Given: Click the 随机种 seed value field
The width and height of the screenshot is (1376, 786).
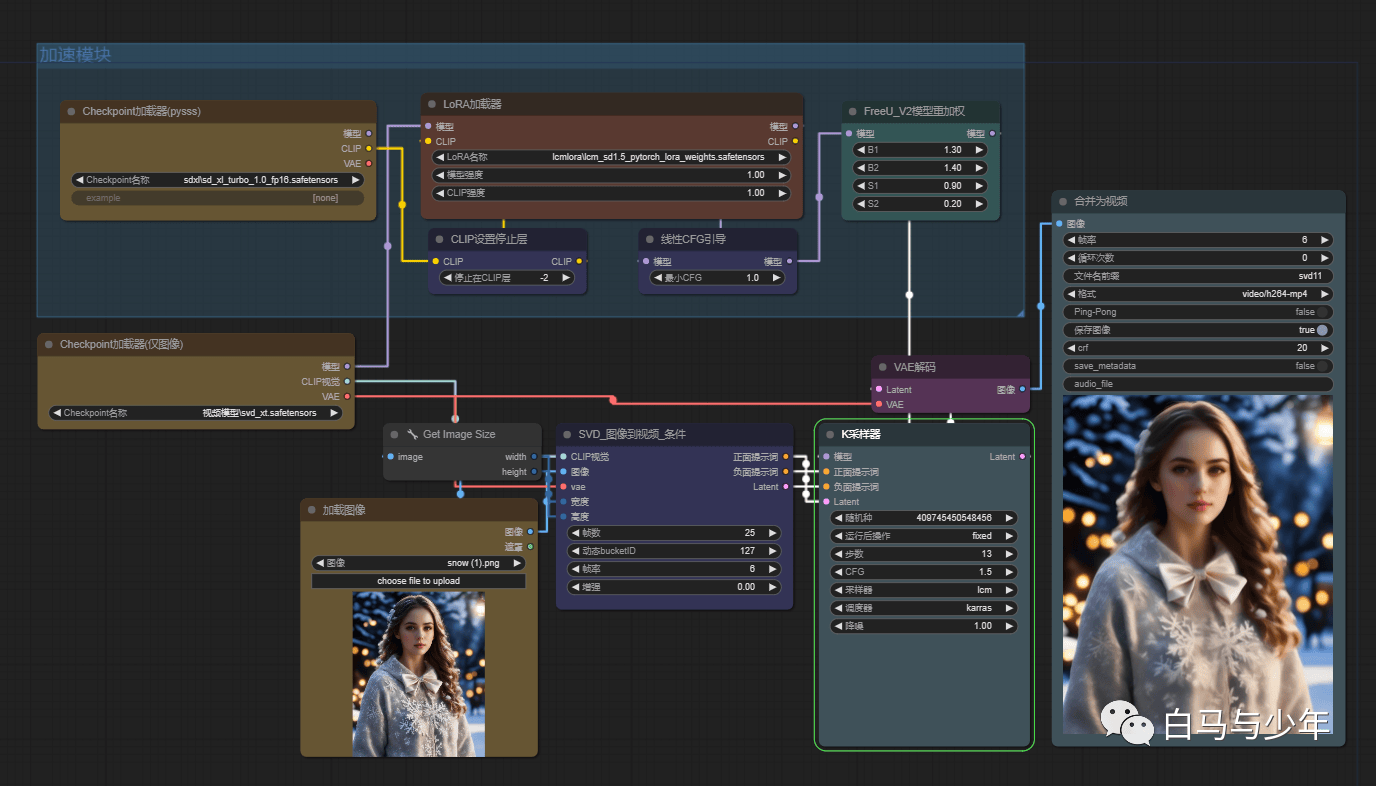Looking at the screenshot, I should [x=924, y=518].
